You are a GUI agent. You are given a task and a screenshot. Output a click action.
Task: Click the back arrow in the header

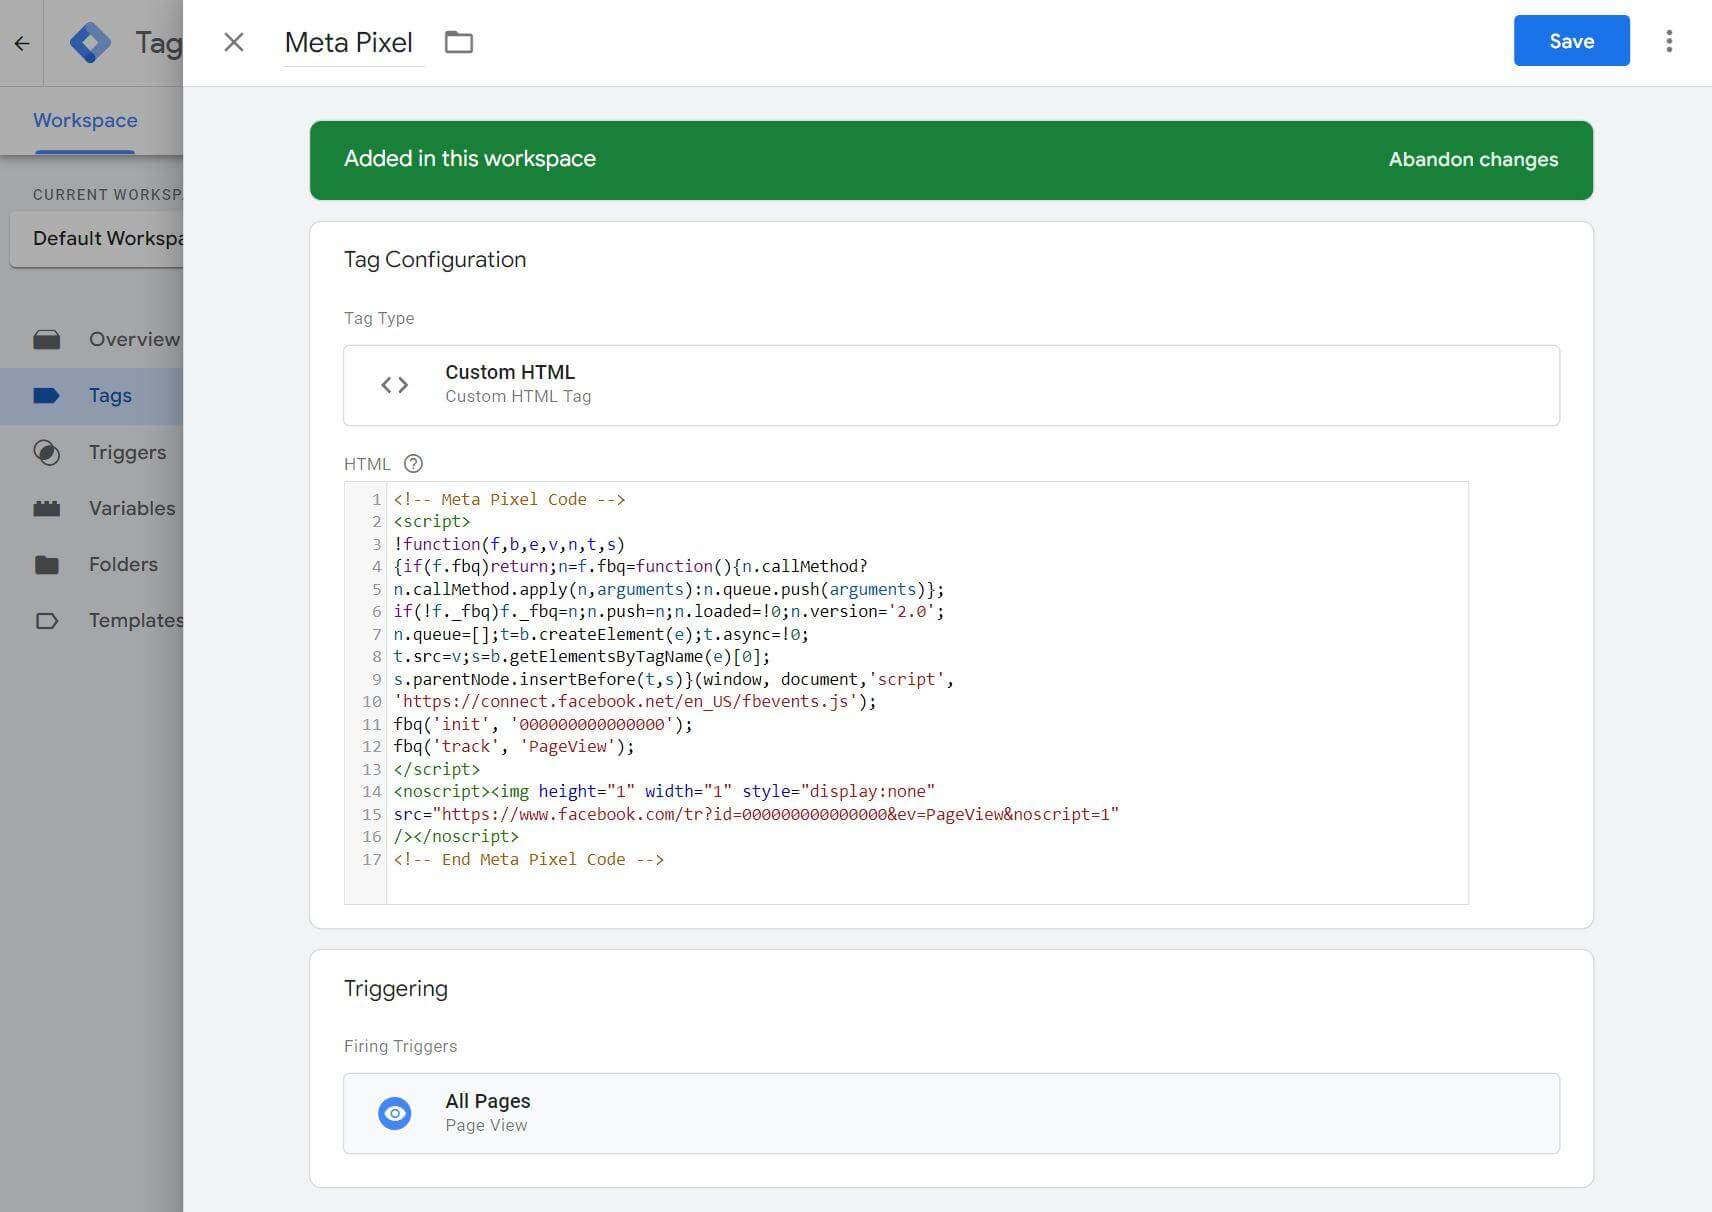tap(22, 43)
